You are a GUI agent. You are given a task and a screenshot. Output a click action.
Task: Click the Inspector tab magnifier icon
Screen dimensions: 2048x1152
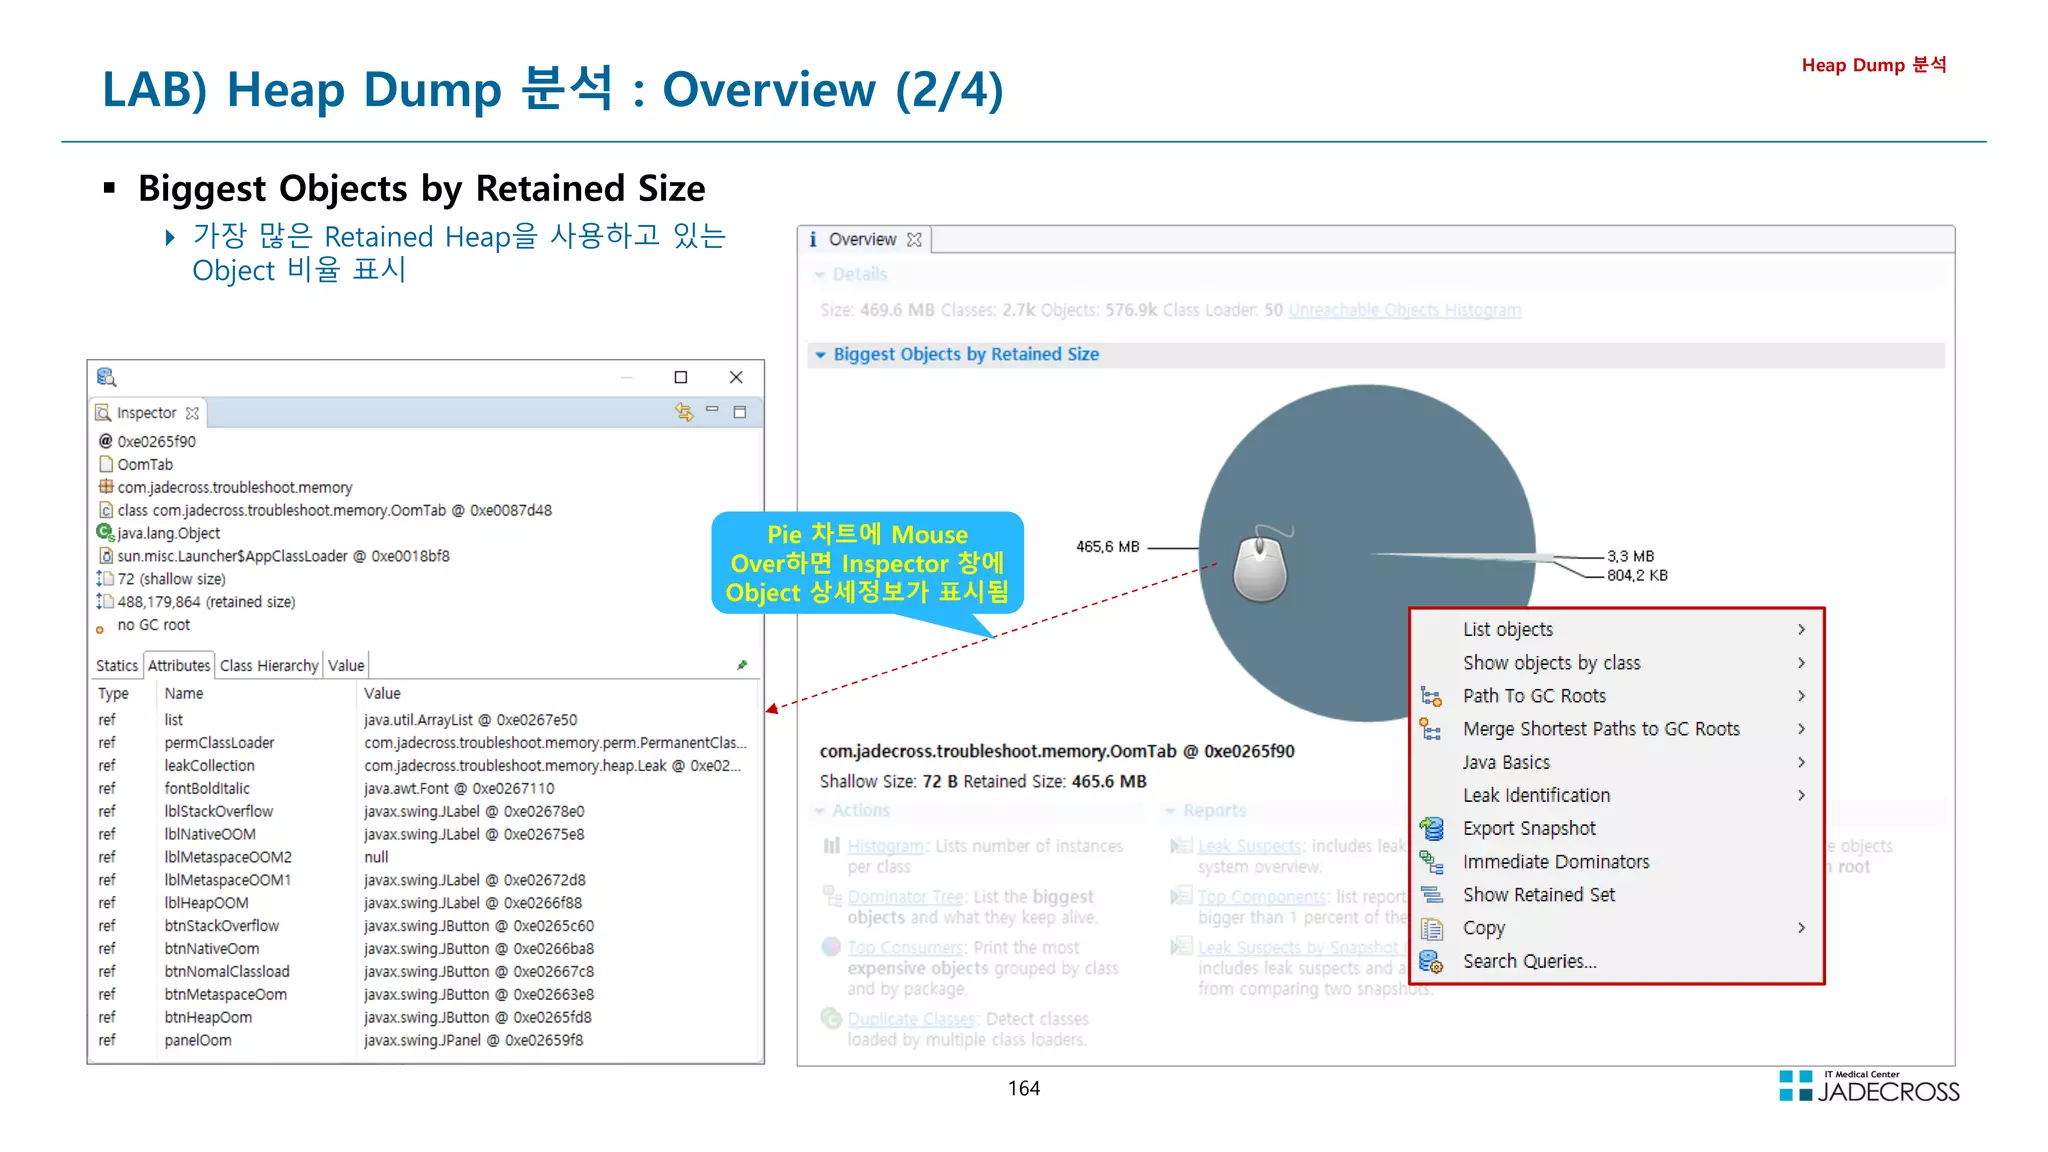point(103,413)
